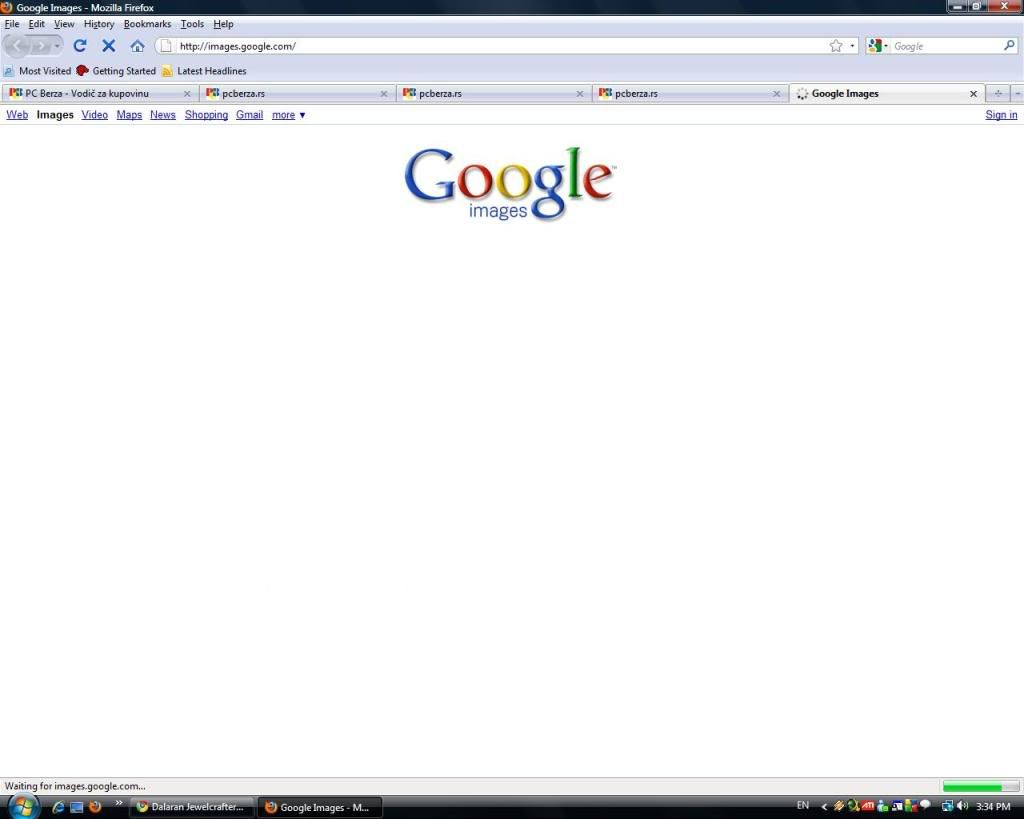
Task: Close the PC Berza - Vodič za kupovinu tab
Action: [x=187, y=94]
